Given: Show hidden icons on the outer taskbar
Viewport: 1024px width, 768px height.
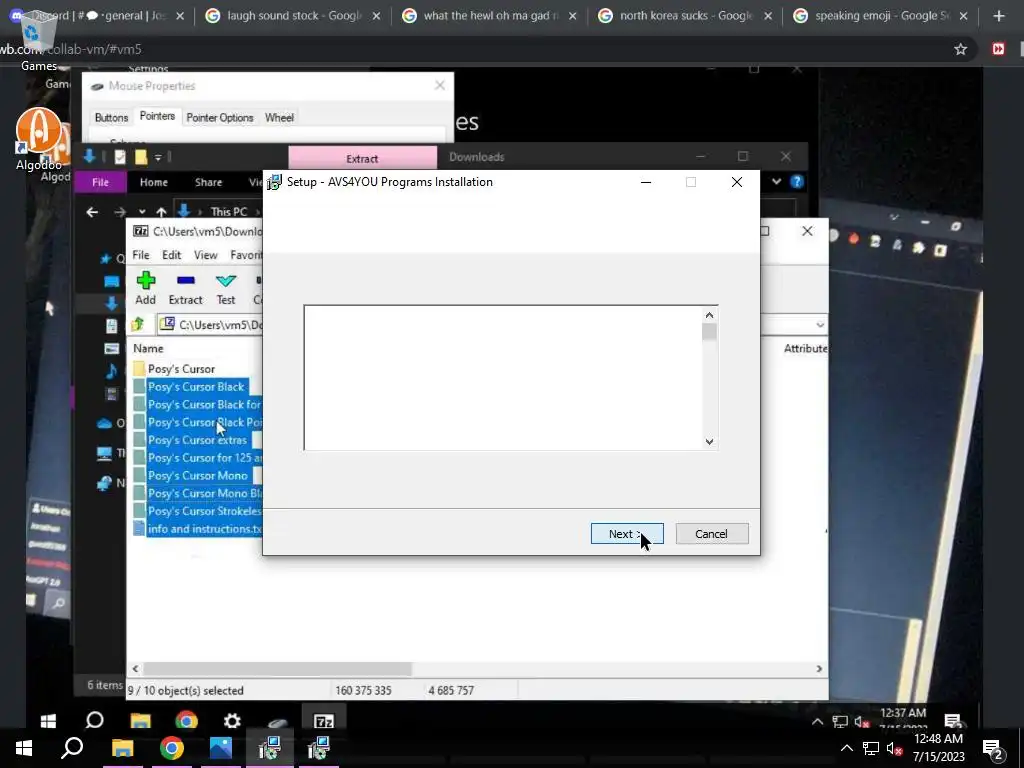Looking at the screenshot, I should point(846,748).
